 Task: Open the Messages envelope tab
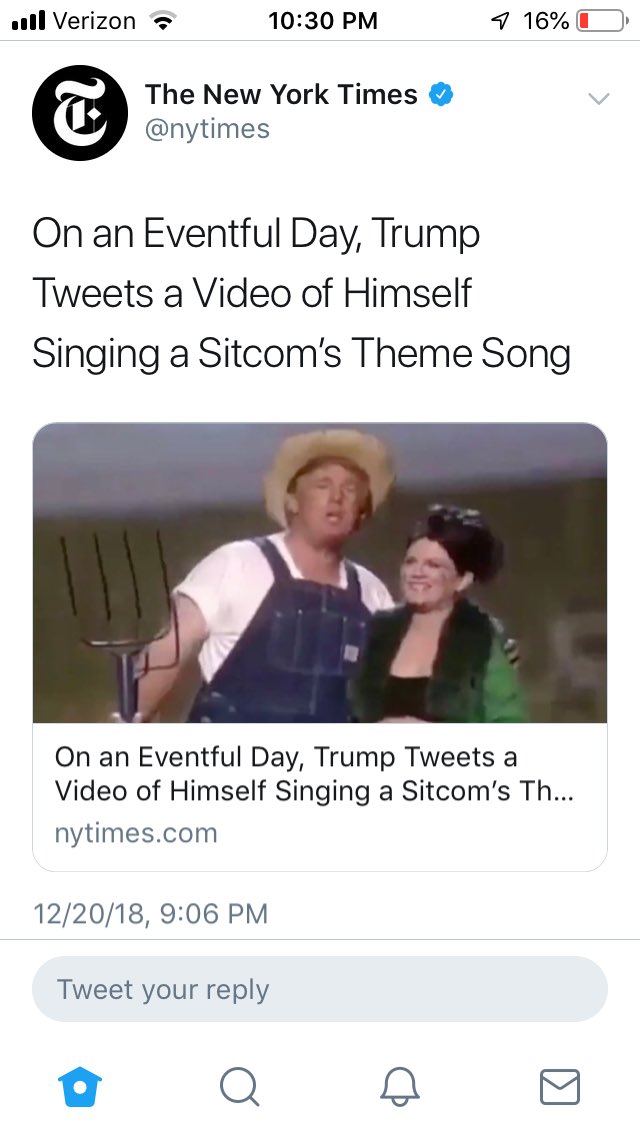[x=560, y=1087]
